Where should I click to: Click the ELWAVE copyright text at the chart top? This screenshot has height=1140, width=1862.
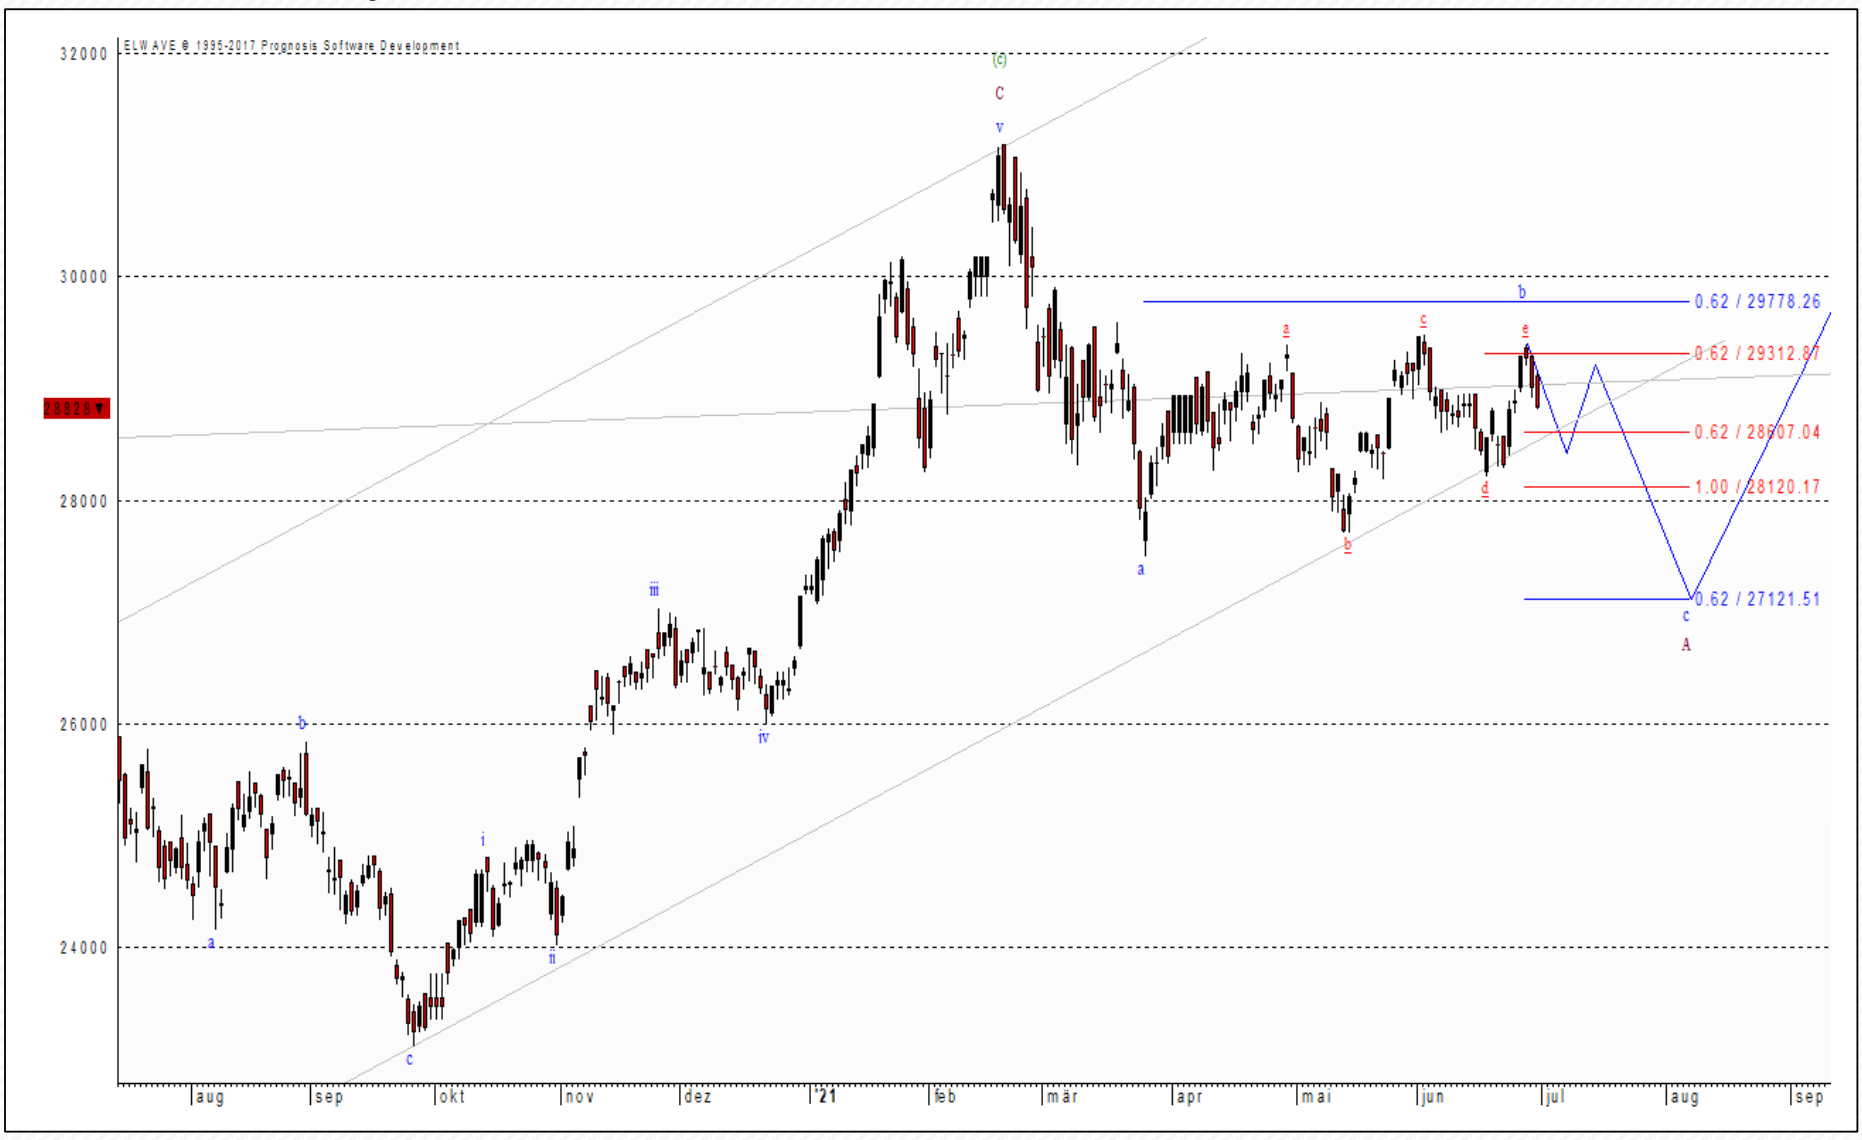point(291,46)
